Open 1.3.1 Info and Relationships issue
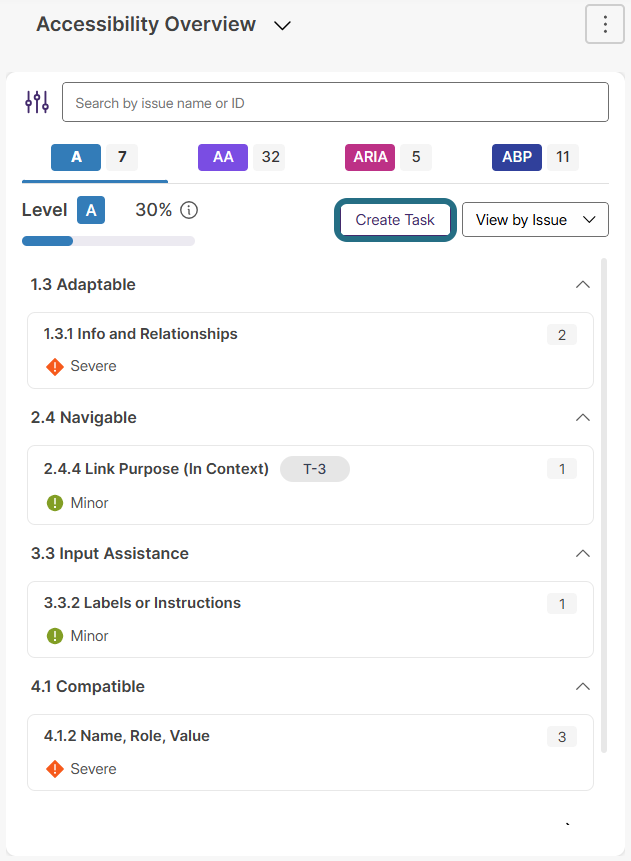 (x=310, y=350)
